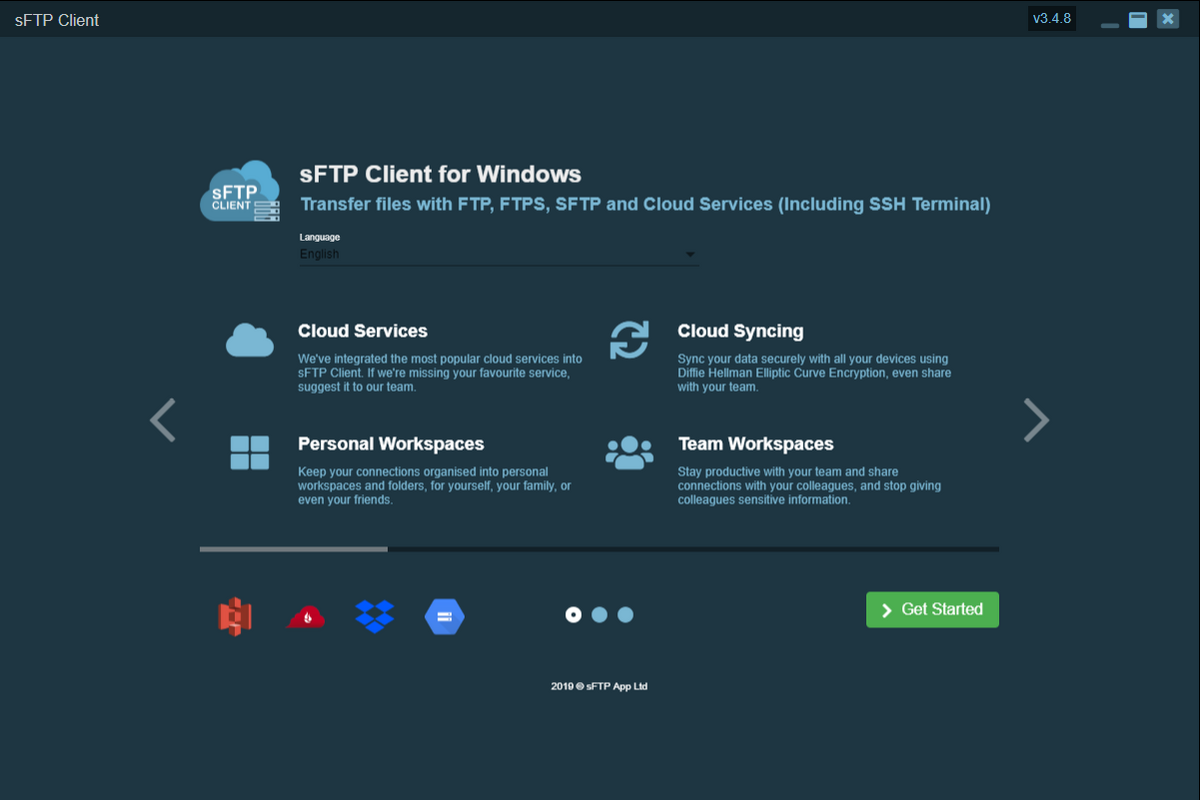This screenshot has width=1200, height=800.
Task: Click the sFTP Client cloud logo
Action: coord(240,190)
